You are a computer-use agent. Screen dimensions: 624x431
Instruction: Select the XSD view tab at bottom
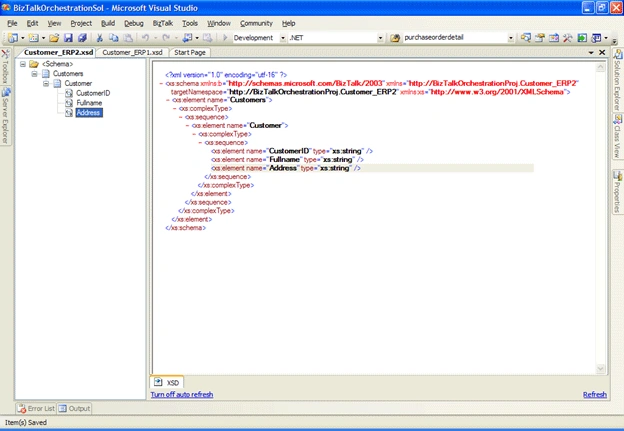pyautogui.click(x=167, y=382)
